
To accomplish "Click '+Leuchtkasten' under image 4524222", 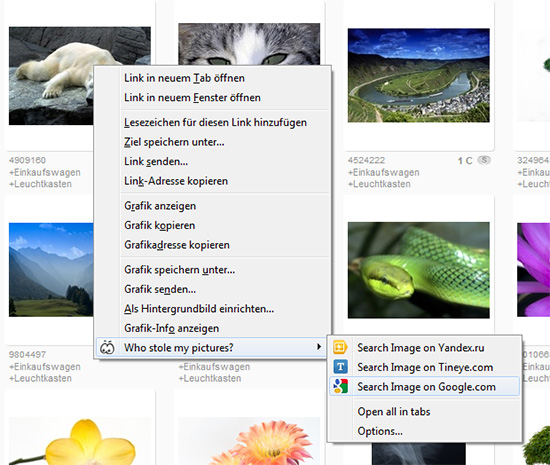I will [379, 184].
